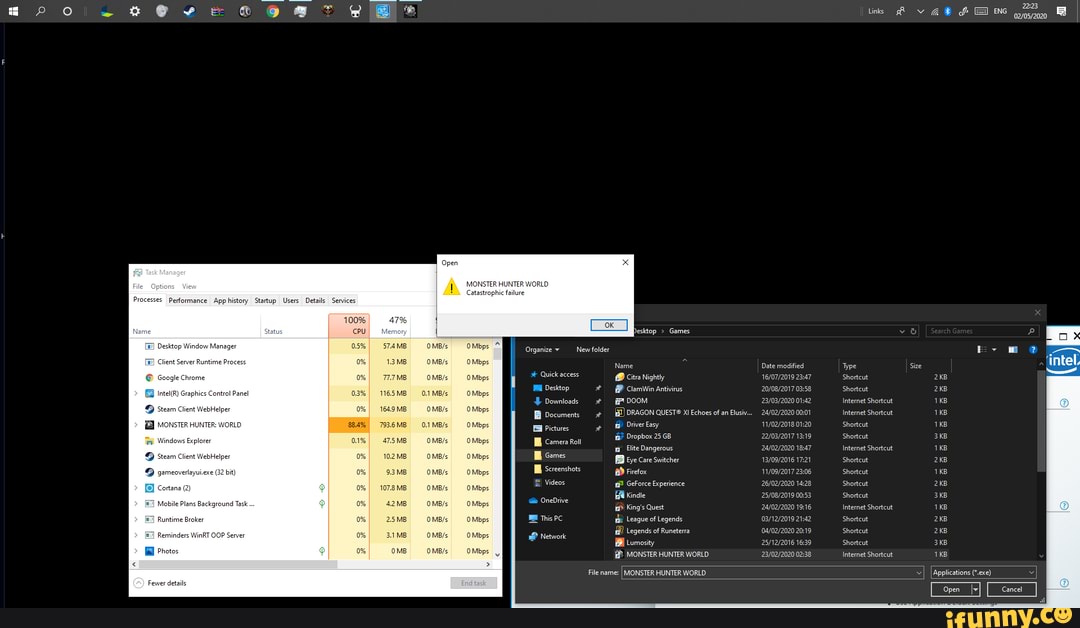Show hidden system tray icons chevron
This screenshot has height=628, width=1080.
(920, 11)
